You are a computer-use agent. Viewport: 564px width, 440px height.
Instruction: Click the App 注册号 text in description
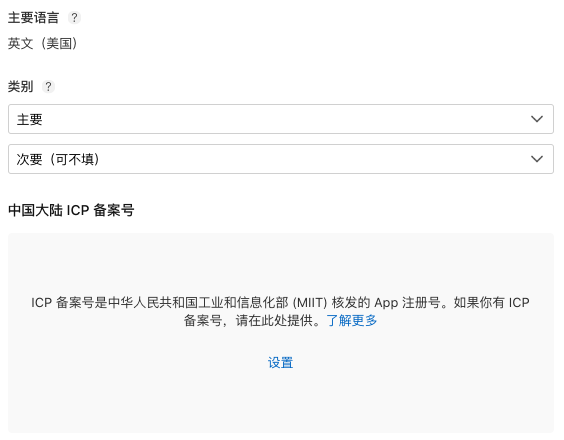tap(407, 303)
